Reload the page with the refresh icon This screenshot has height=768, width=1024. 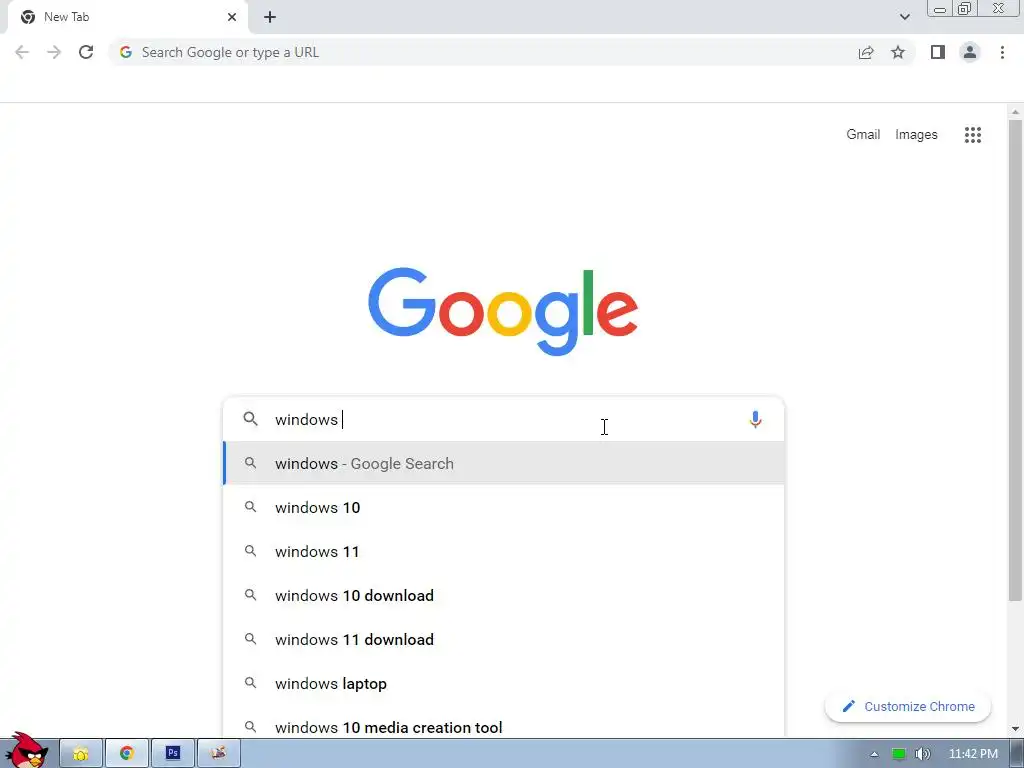86,52
